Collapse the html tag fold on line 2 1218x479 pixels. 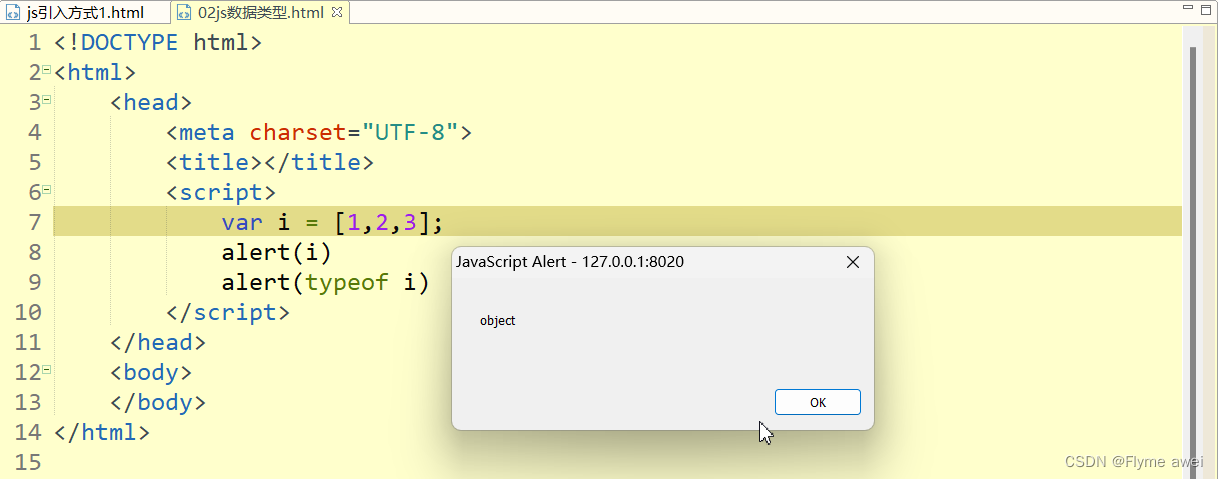coord(47,69)
